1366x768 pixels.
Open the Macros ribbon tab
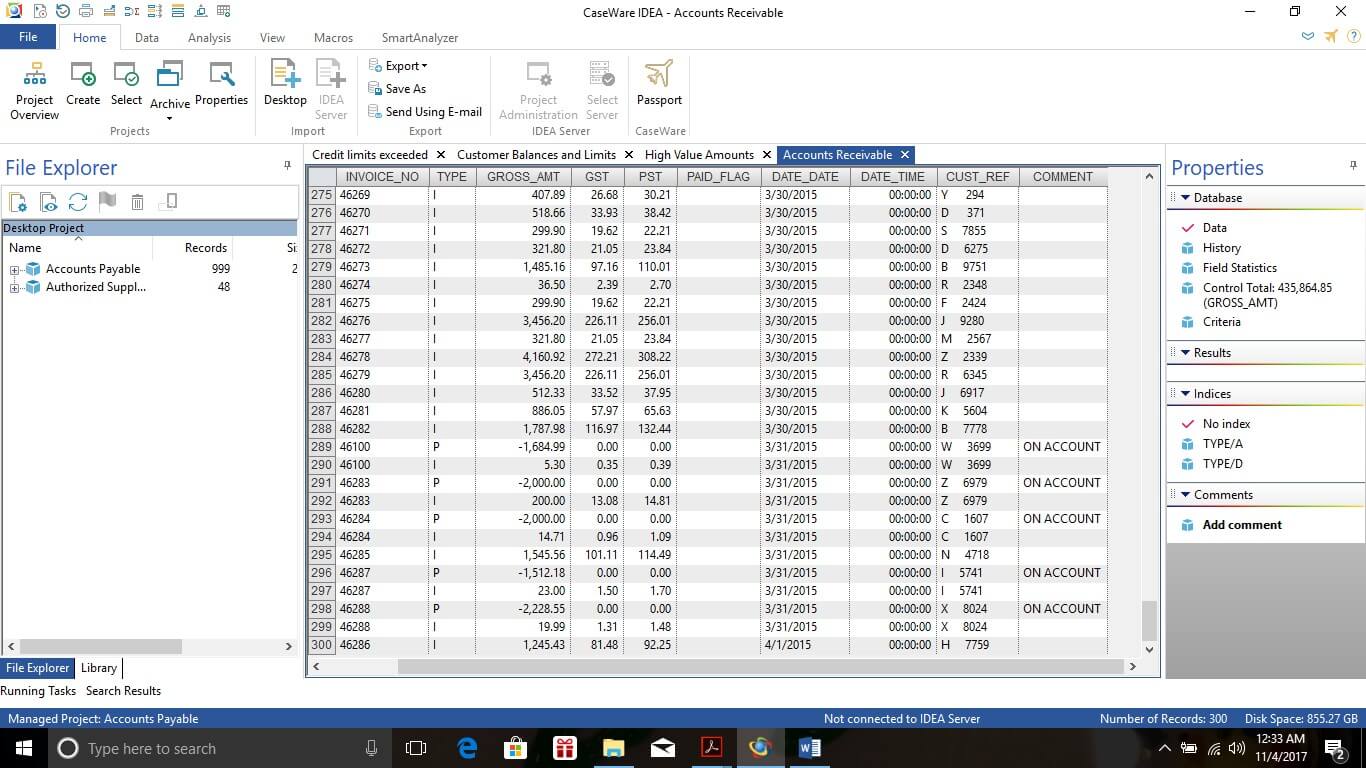[333, 38]
